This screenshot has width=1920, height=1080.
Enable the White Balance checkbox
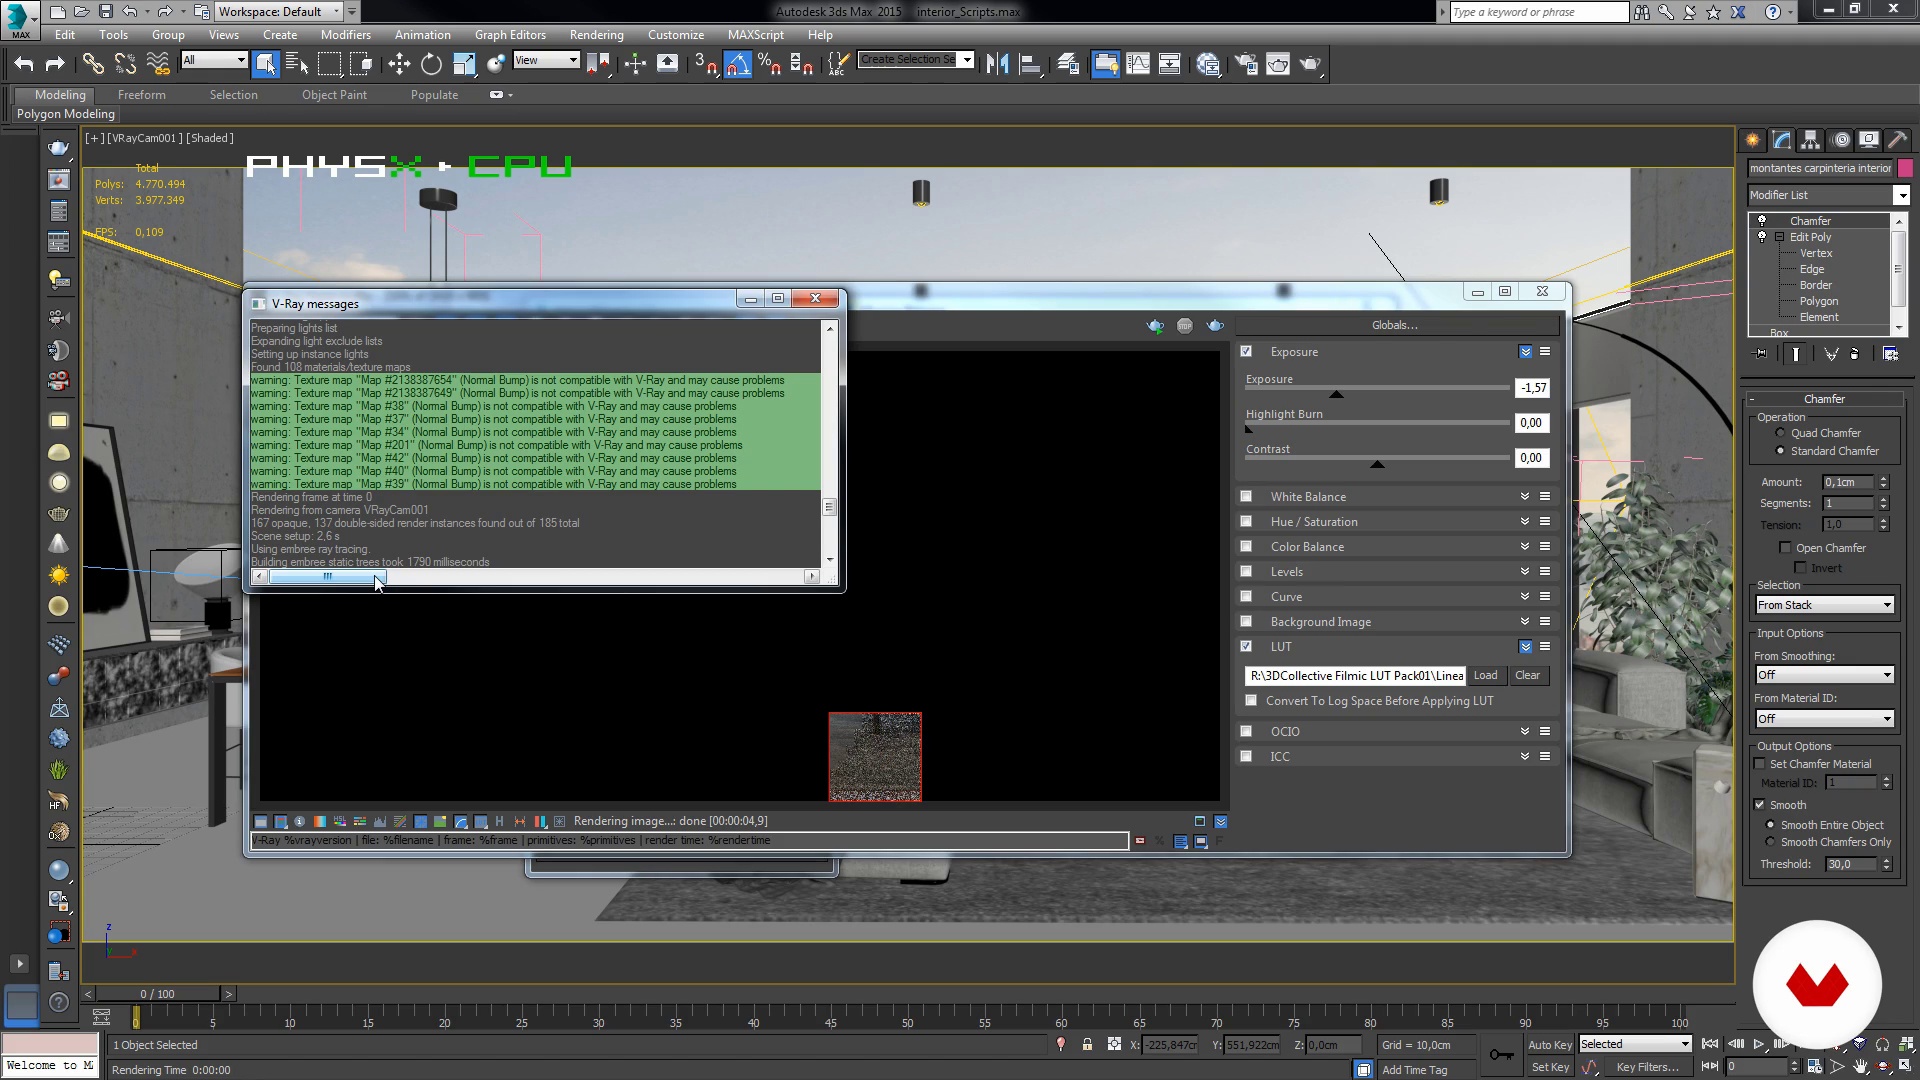1246,496
